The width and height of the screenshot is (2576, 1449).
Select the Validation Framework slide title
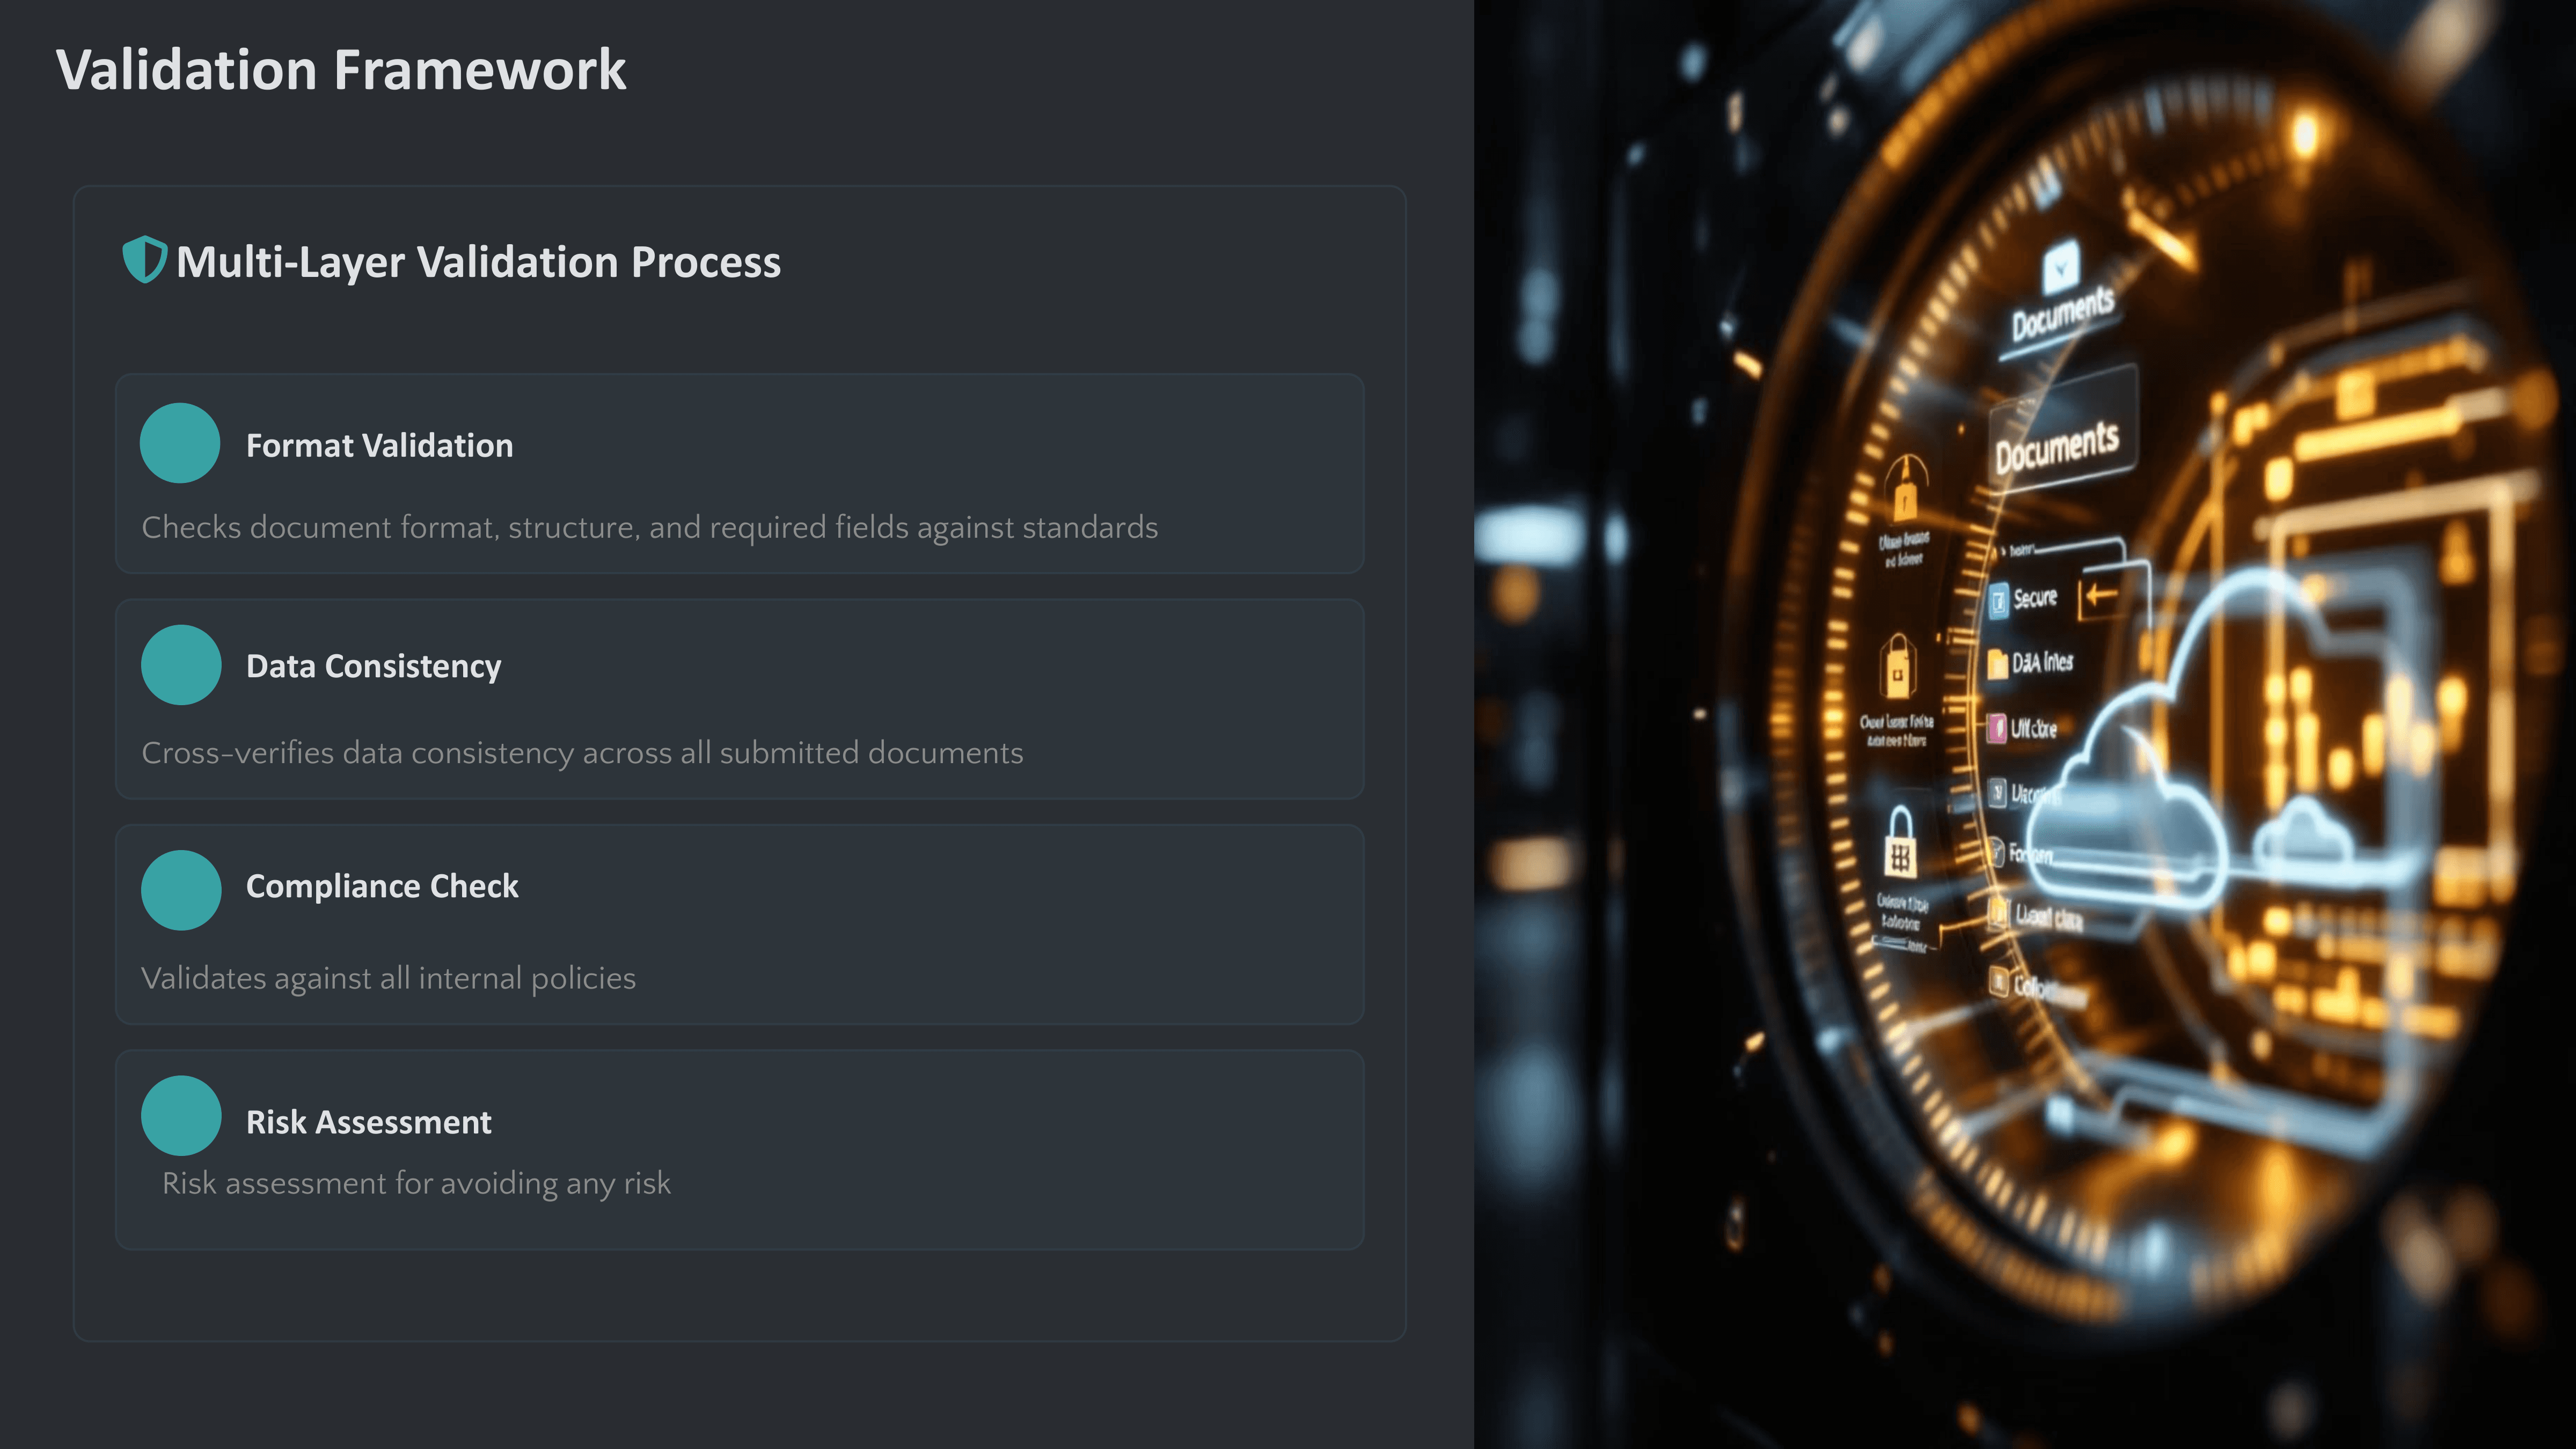point(341,70)
